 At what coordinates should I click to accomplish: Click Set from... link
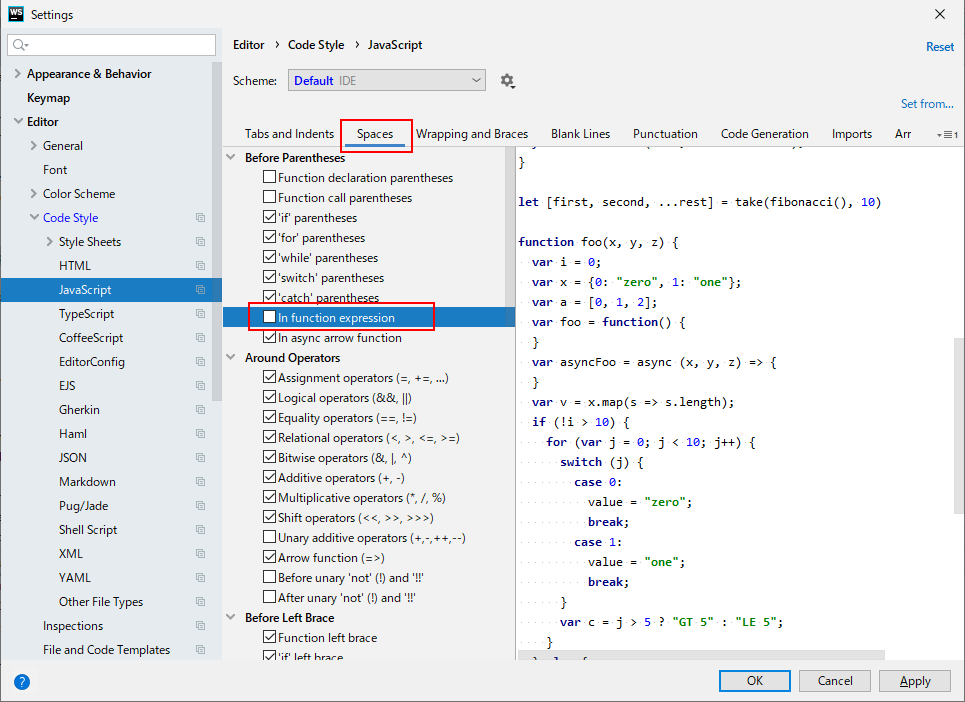tap(927, 104)
